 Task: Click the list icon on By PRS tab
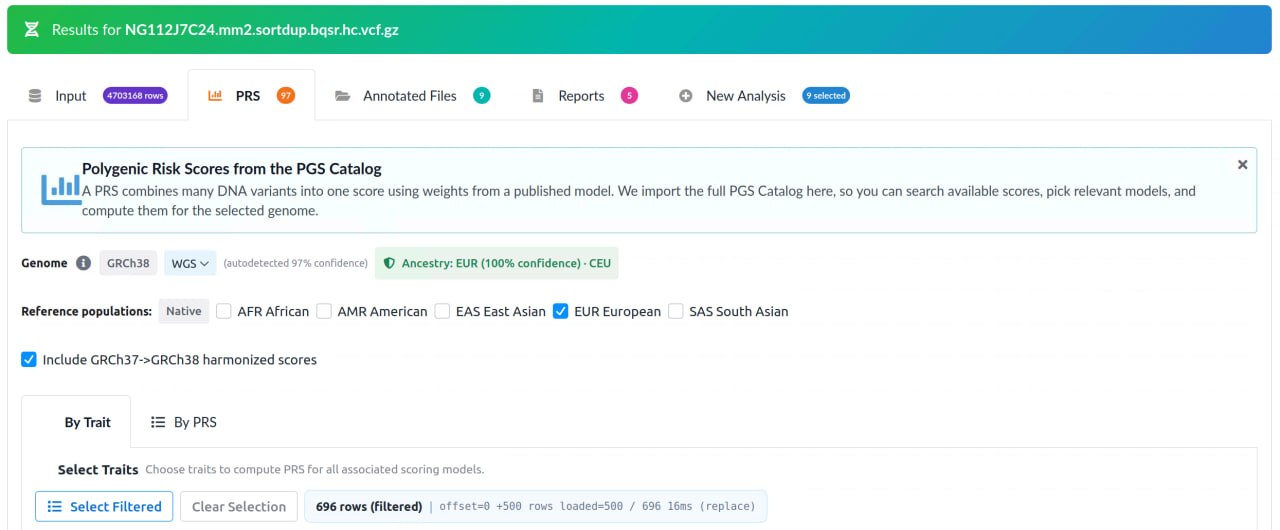click(x=158, y=422)
